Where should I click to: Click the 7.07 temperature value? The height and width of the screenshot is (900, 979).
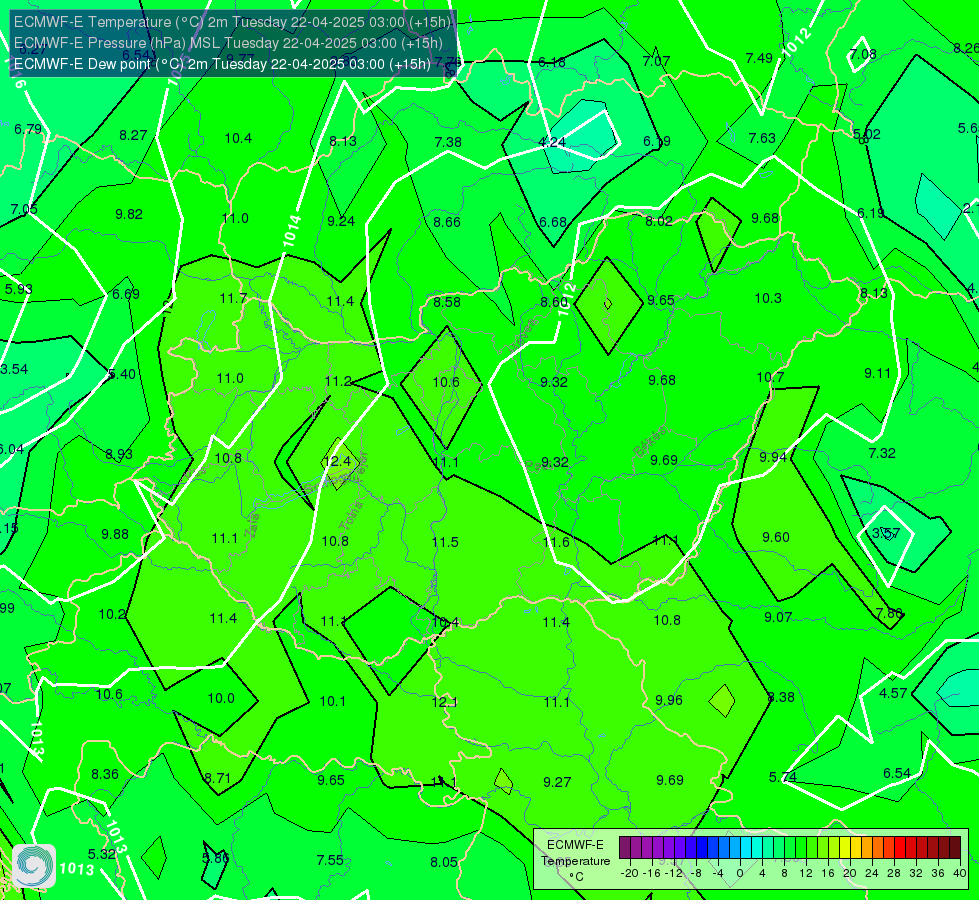[x=656, y=61]
